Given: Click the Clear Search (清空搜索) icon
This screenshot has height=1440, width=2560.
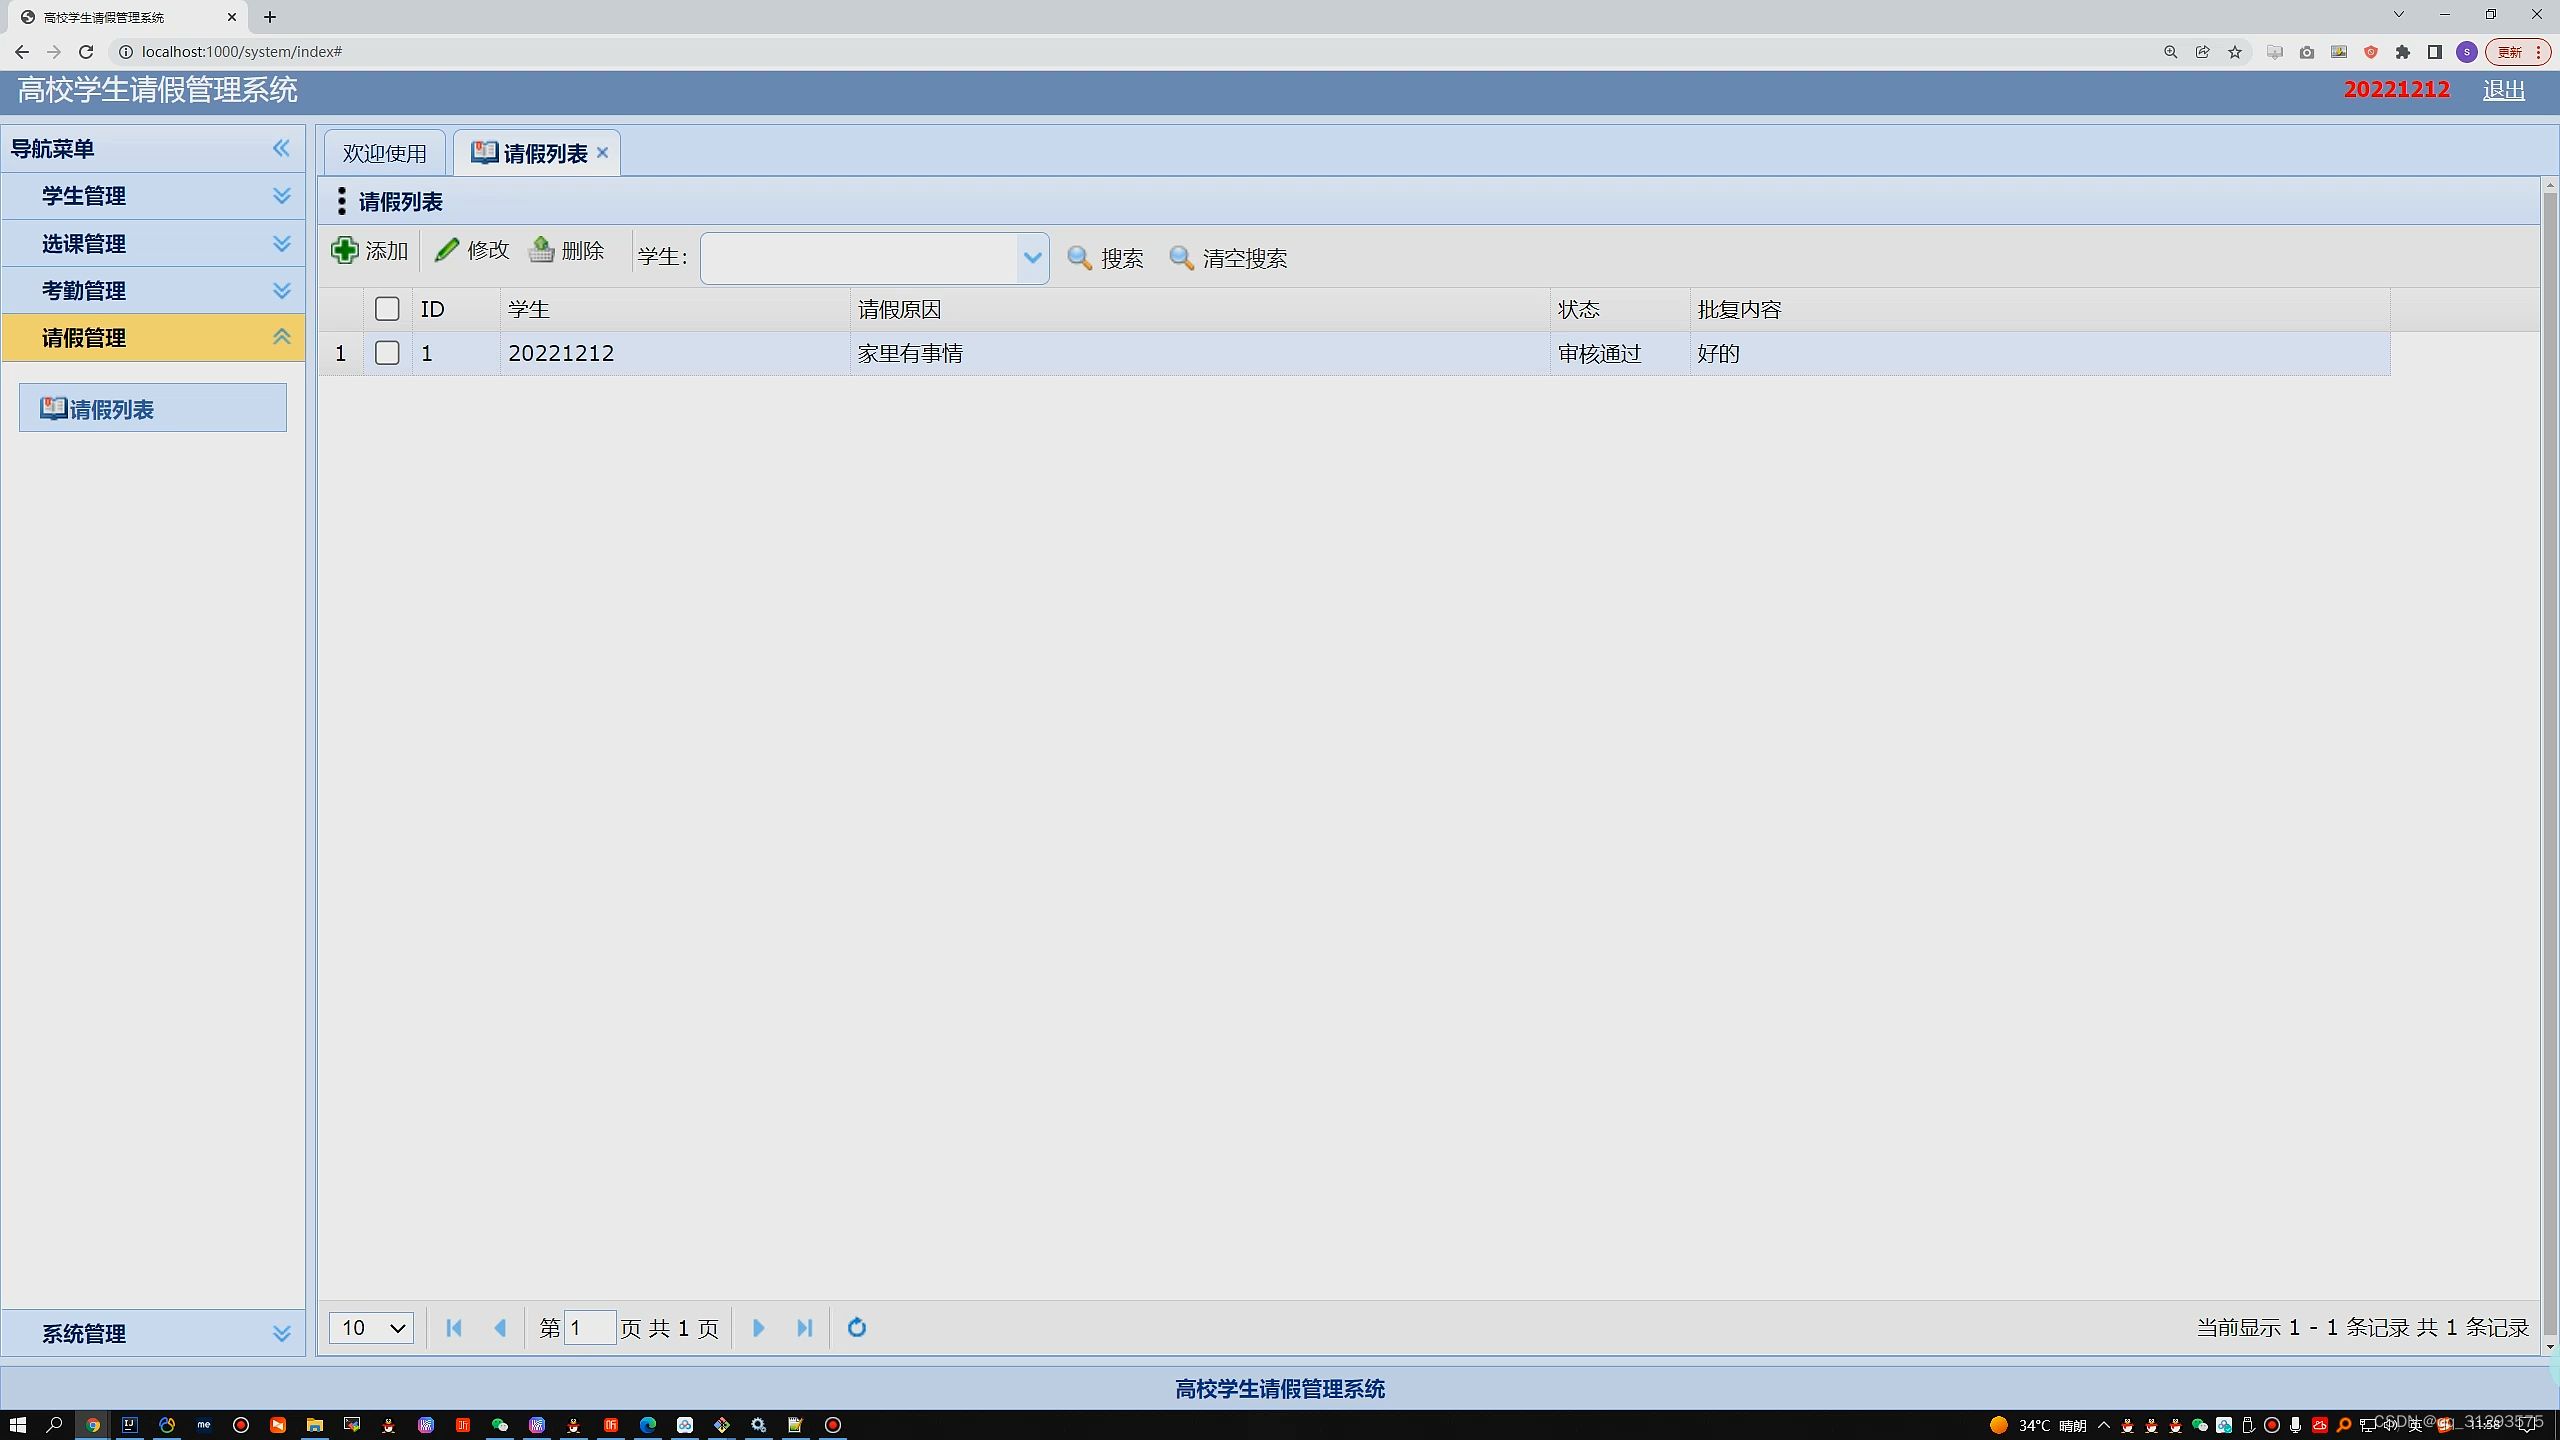Looking at the screenshot, I should pyautogui.click(x=1181, y=258).
